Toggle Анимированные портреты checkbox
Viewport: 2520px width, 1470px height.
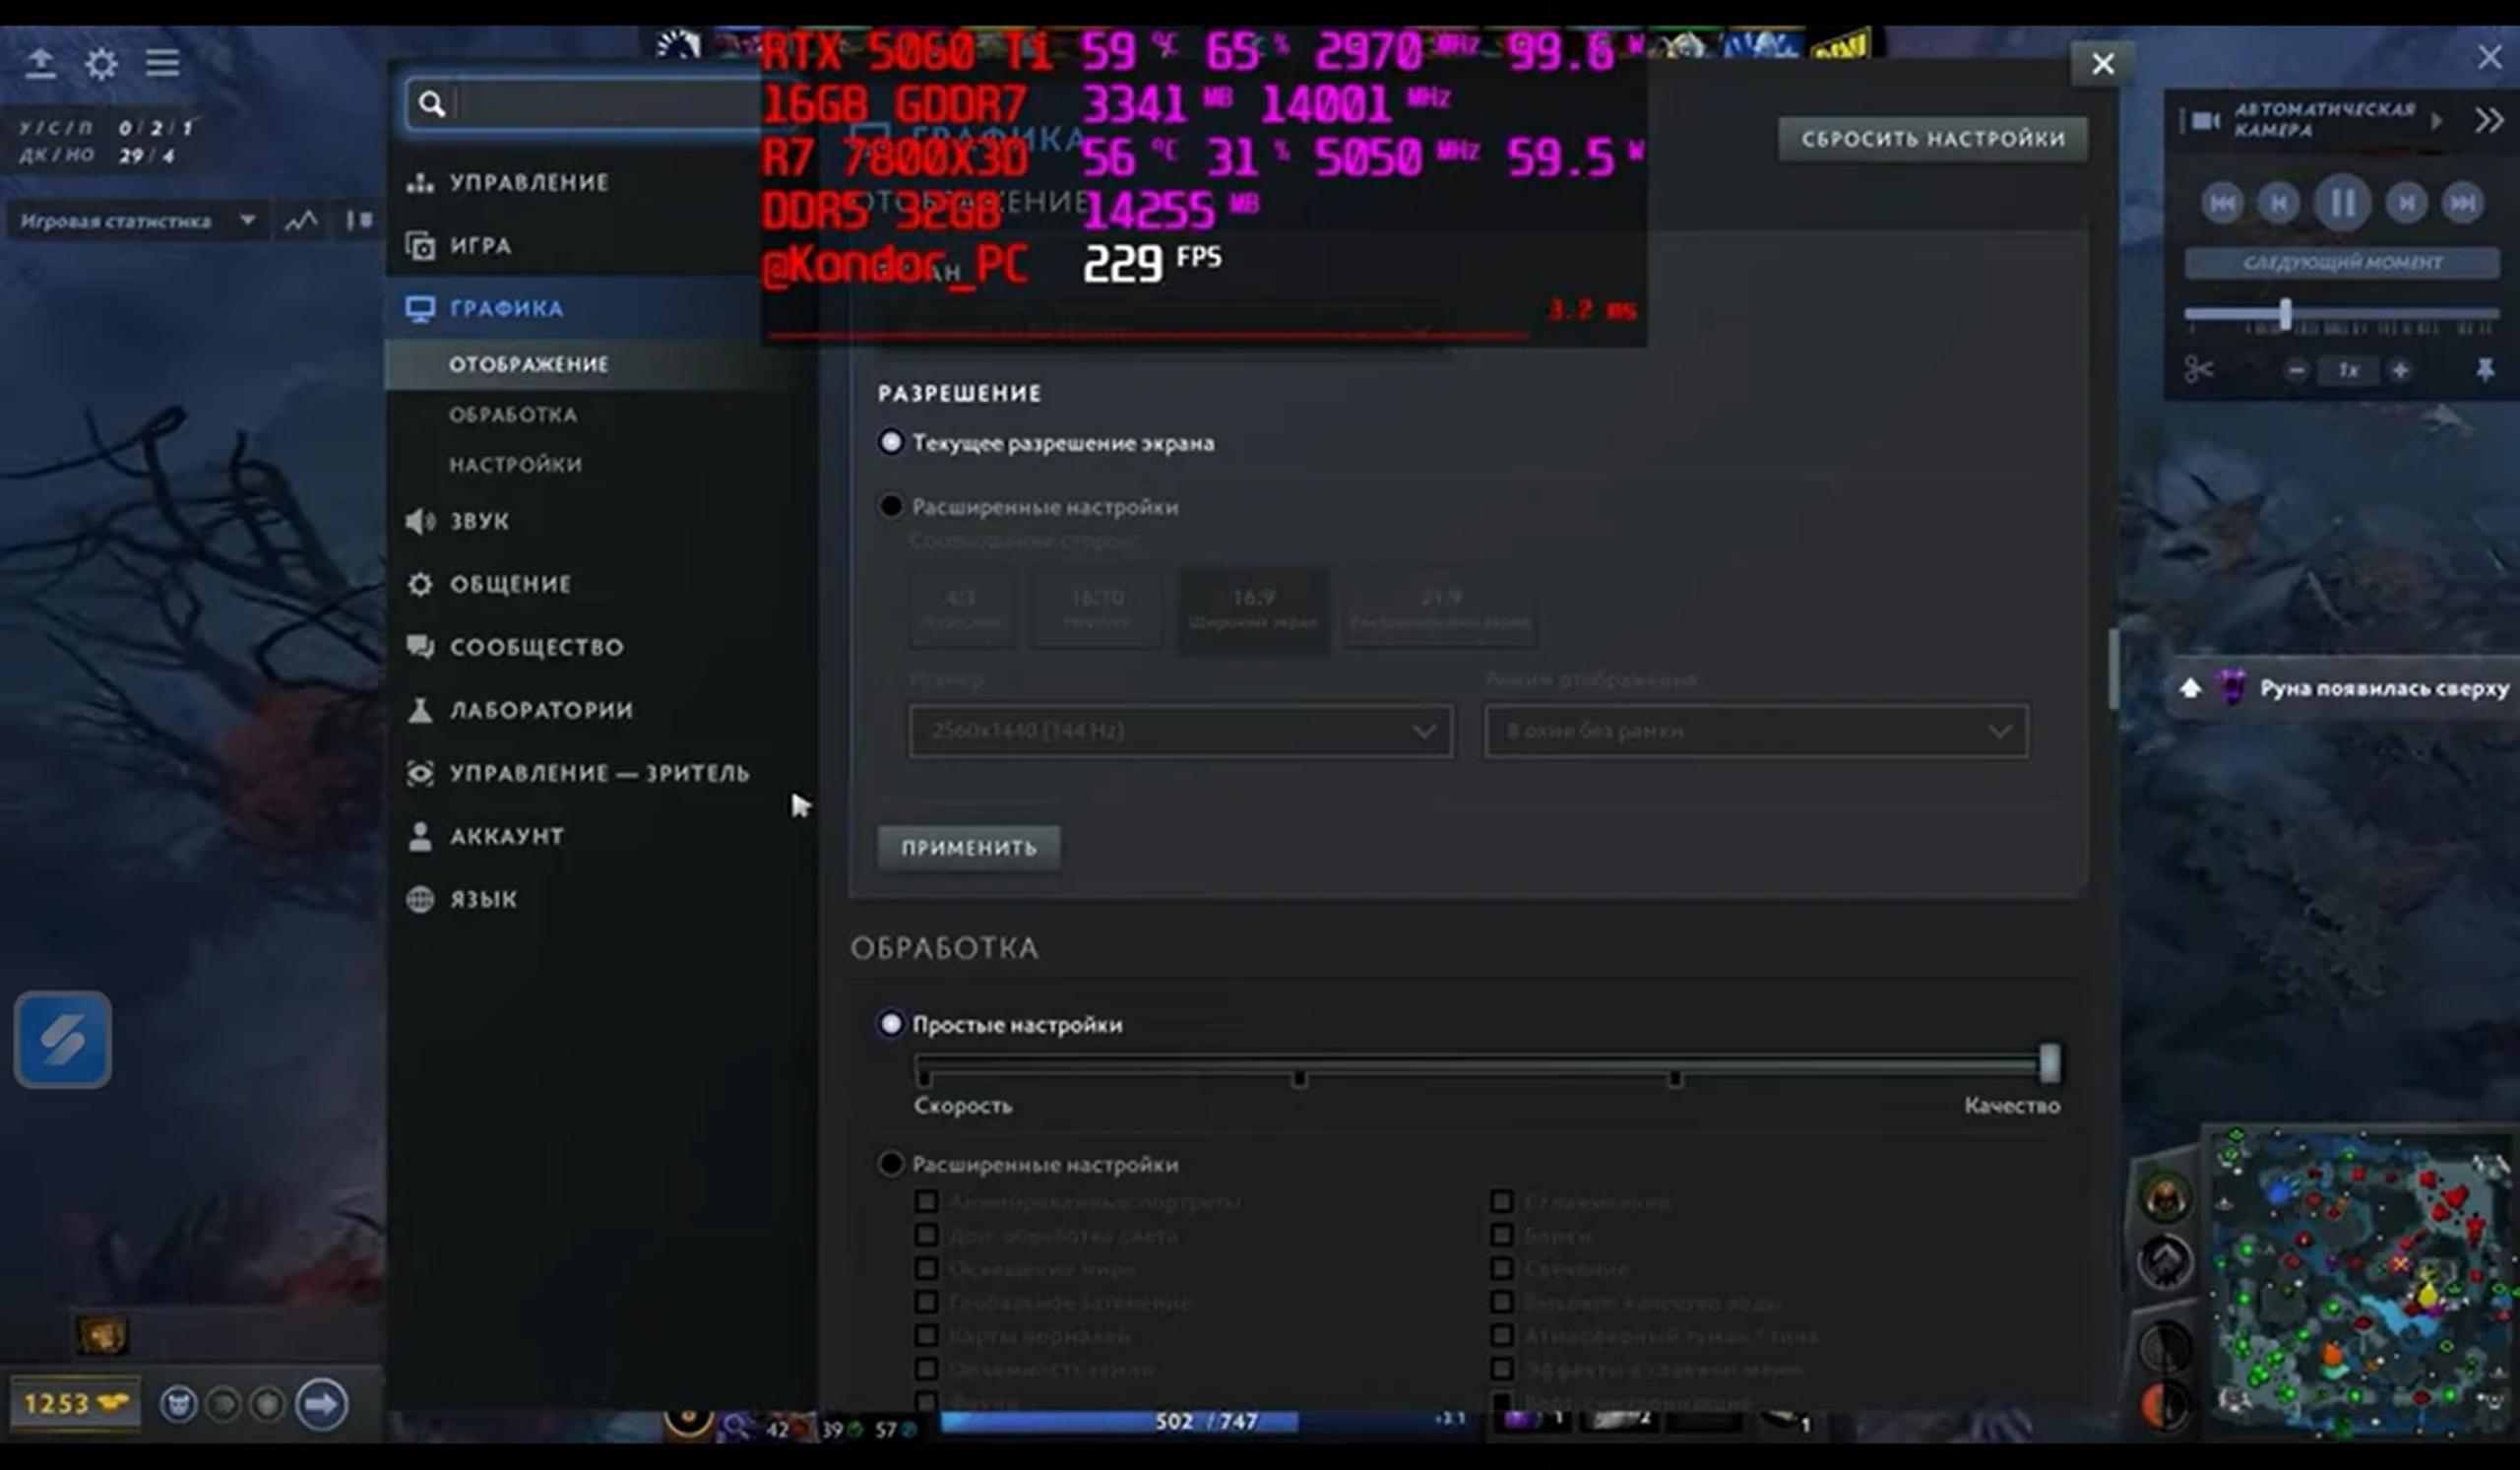click(x=926, y=1201)
